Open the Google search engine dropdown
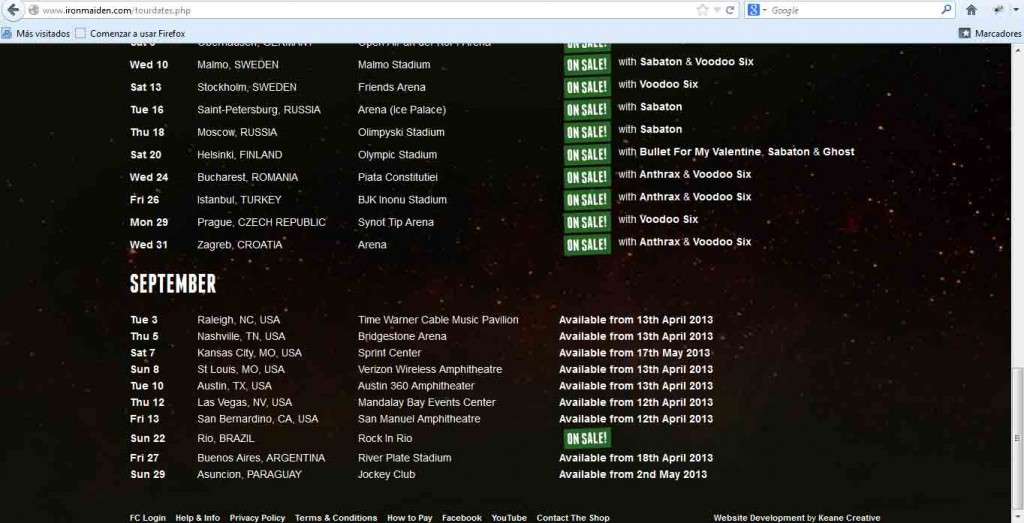 pos(758,10)
